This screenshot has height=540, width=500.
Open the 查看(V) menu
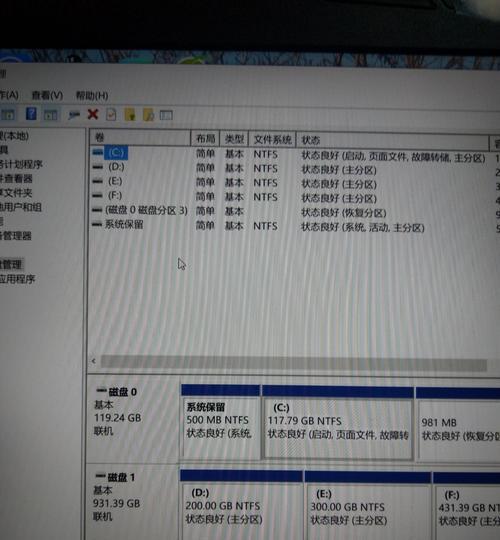pos(48,95)
